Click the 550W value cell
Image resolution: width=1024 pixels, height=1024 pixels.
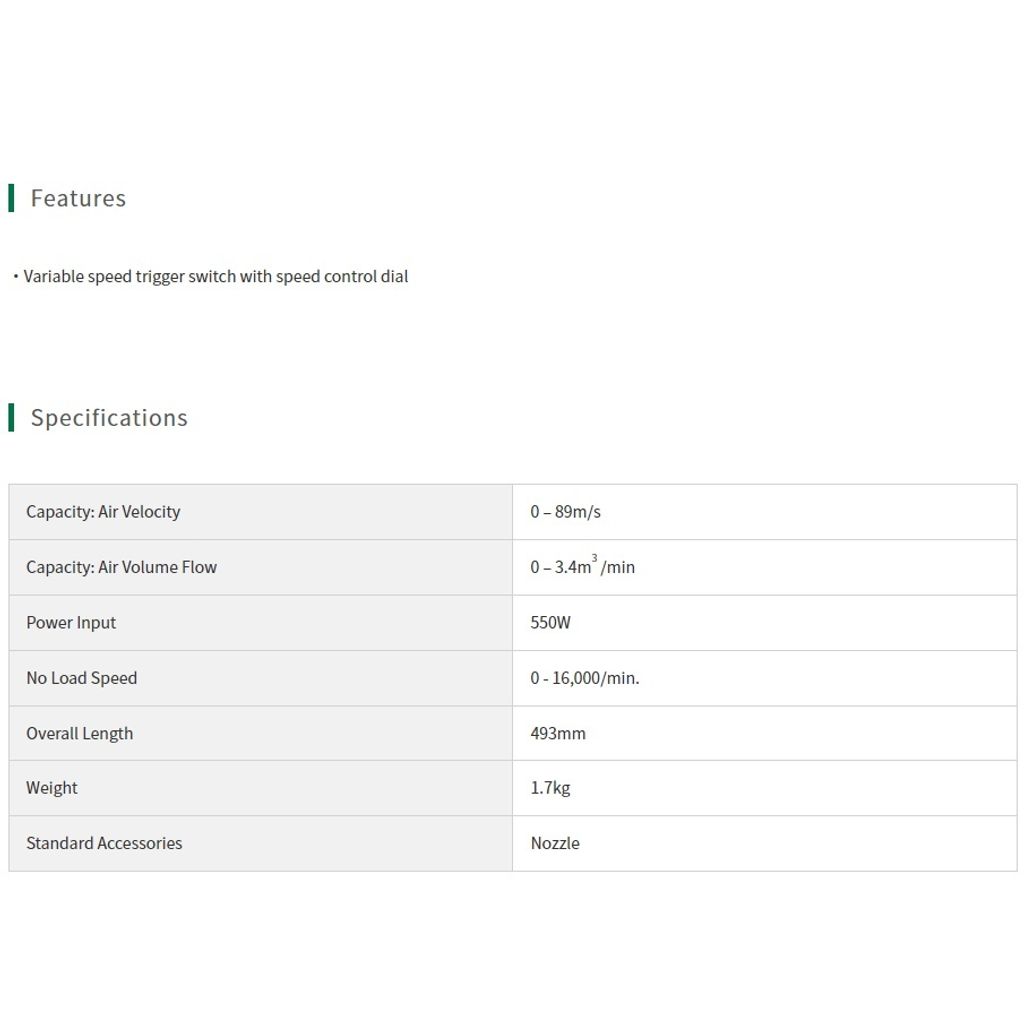pyautogui.click(x=765, y=622)
